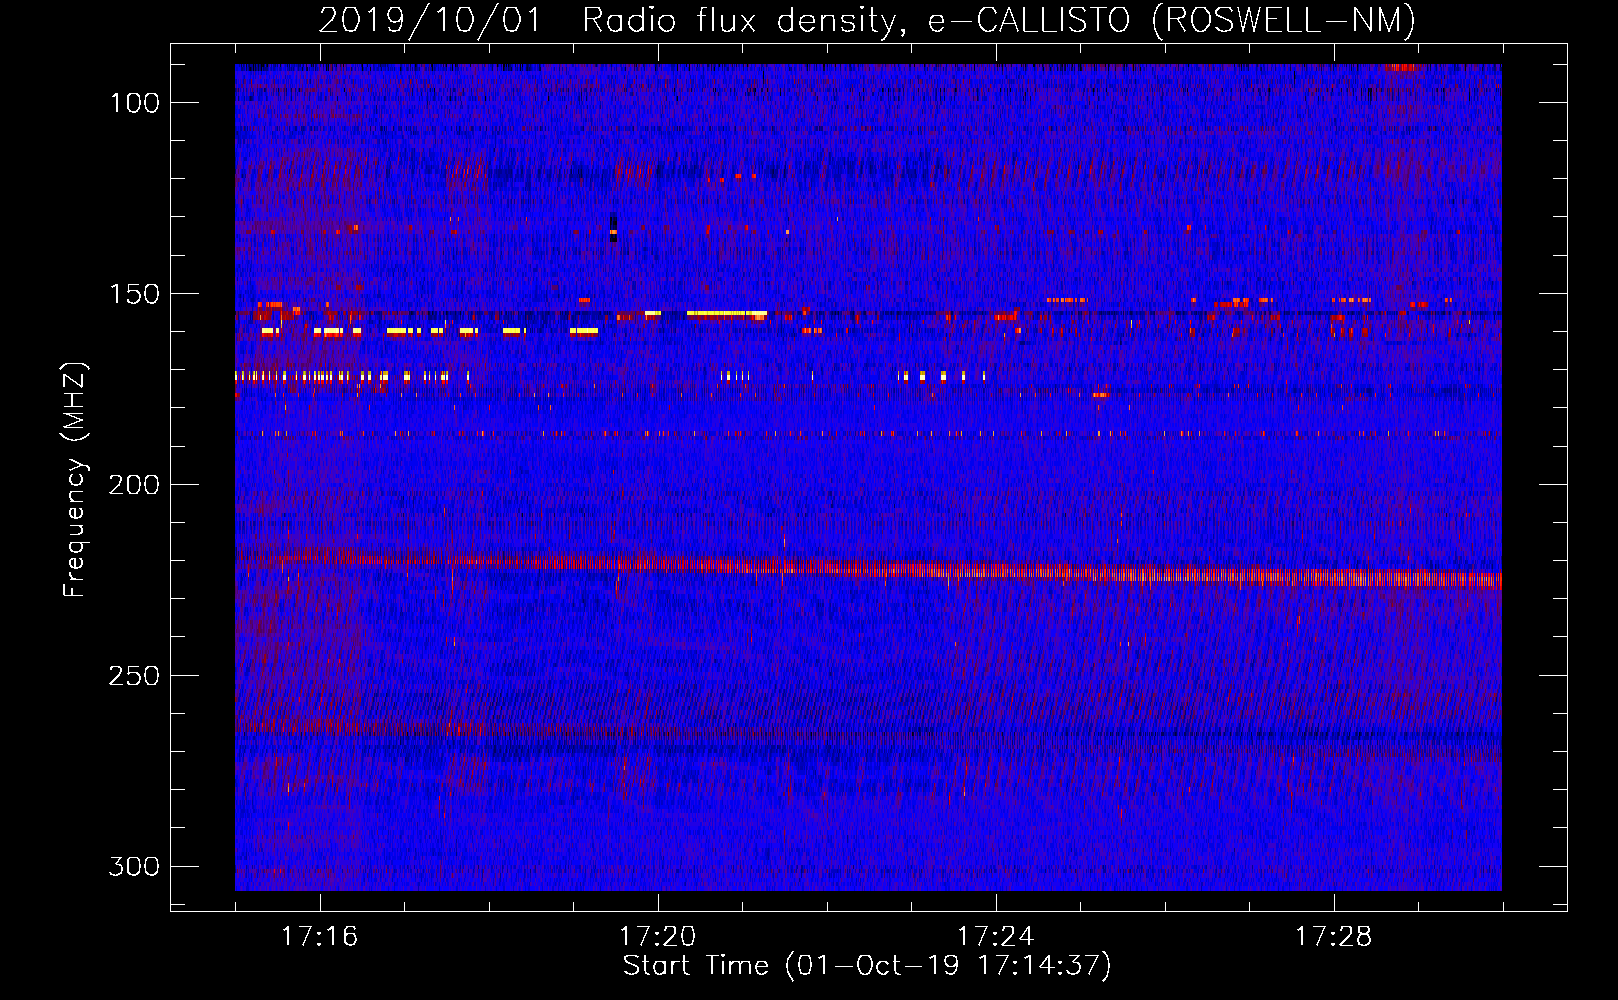Click the '17:20' time tick label
Viewport: 1618px width, 1000px height.
pyautogui.click(x=657, y=936)
